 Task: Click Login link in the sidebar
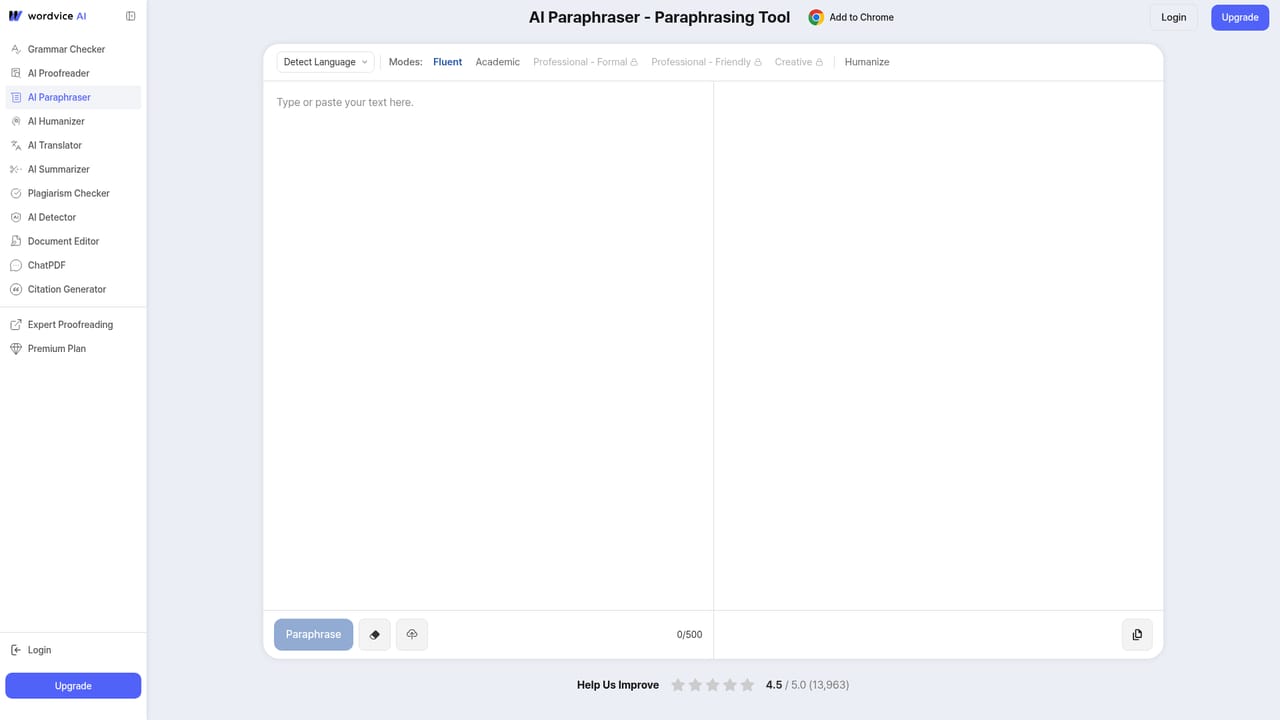[x=39, y=650]
